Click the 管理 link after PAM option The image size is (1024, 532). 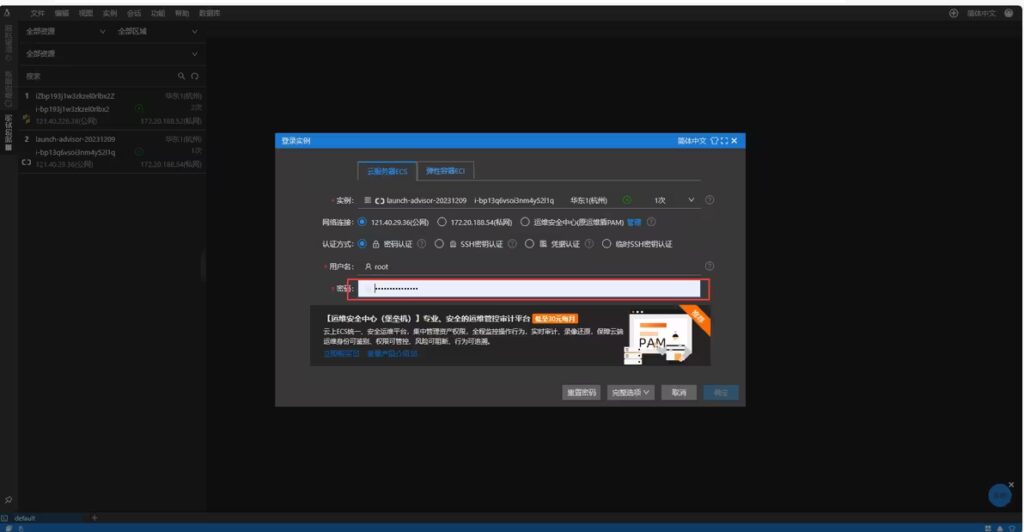tap(634, 222)
